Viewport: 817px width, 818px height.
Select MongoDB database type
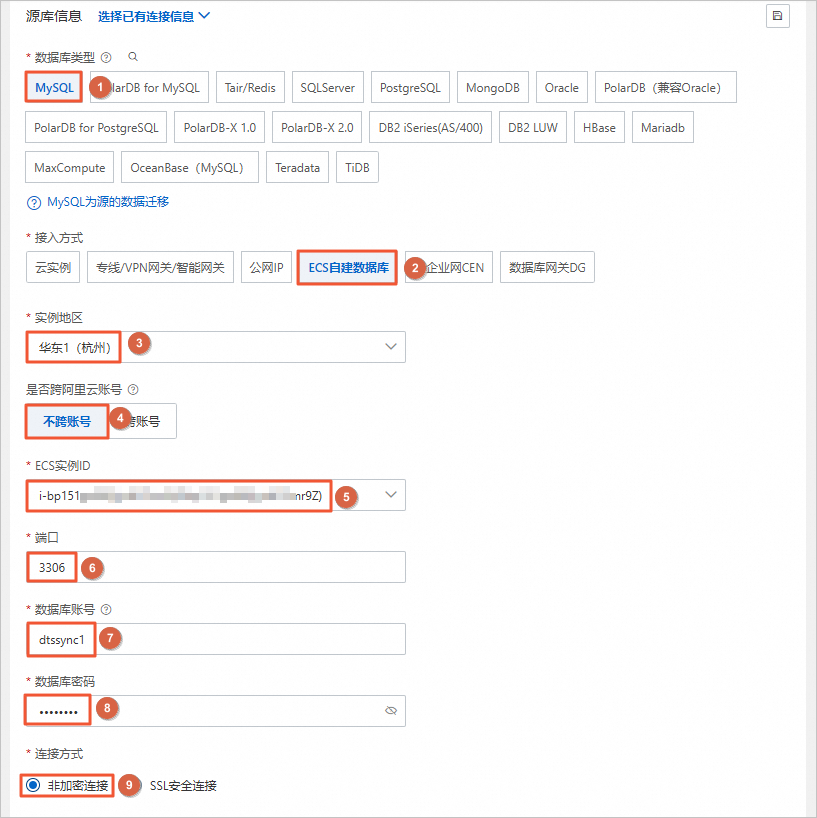click(x=493, y=87)
